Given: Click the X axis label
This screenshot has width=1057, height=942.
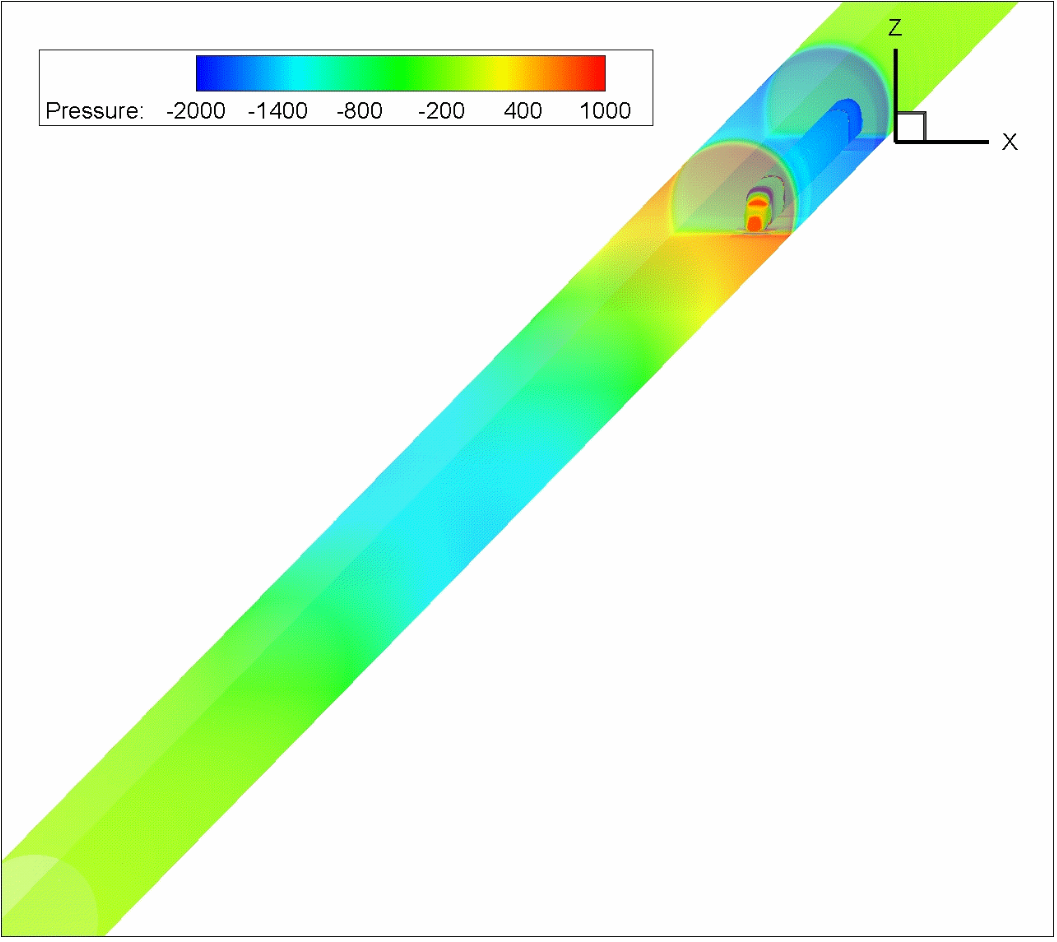Looking at the screenshot, I should click(1010, 143).
